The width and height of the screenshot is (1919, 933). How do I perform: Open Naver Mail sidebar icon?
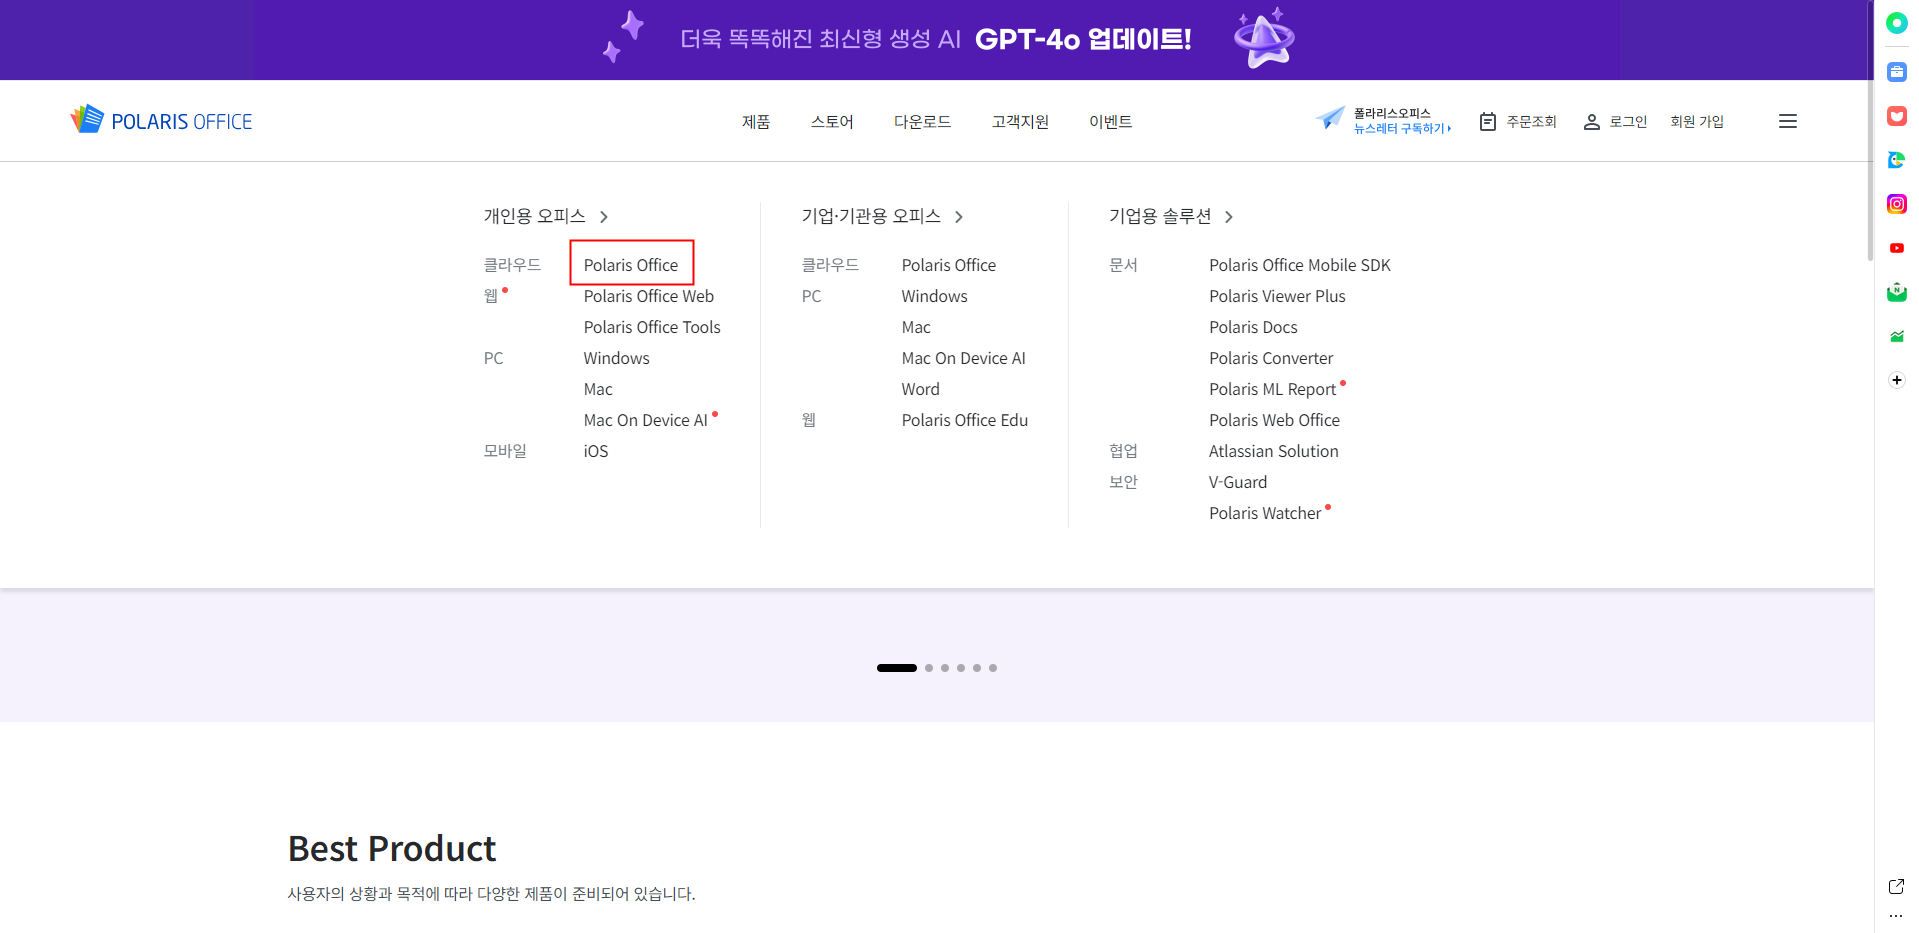pyautogui.click(x=1897, y=292)
